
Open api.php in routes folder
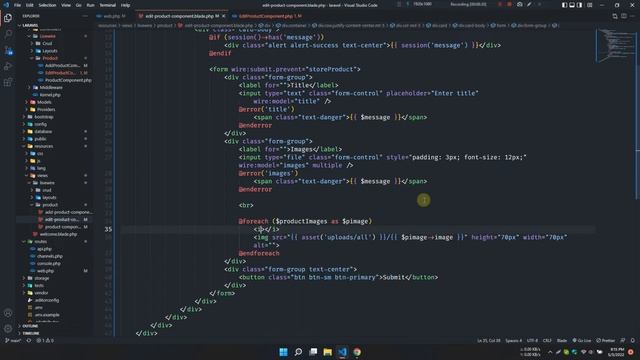coord(44,249)
